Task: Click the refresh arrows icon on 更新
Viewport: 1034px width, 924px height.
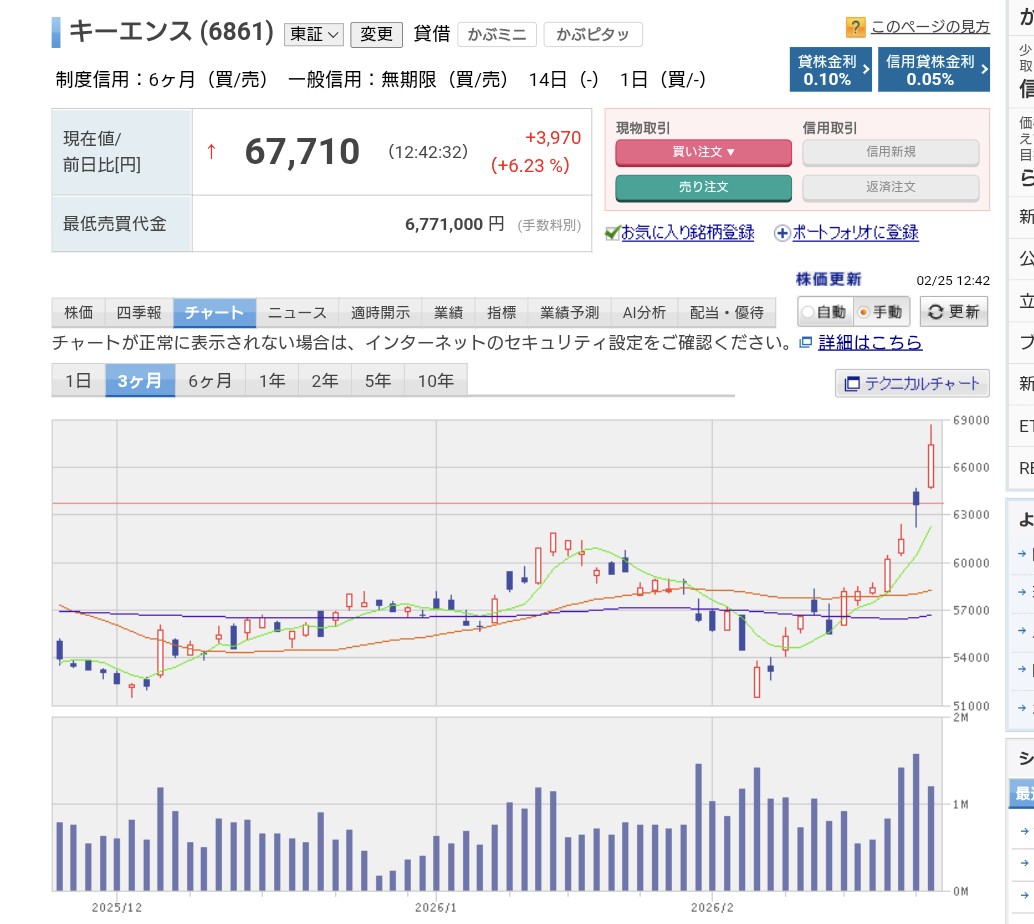Action: [x=935, y=312]
